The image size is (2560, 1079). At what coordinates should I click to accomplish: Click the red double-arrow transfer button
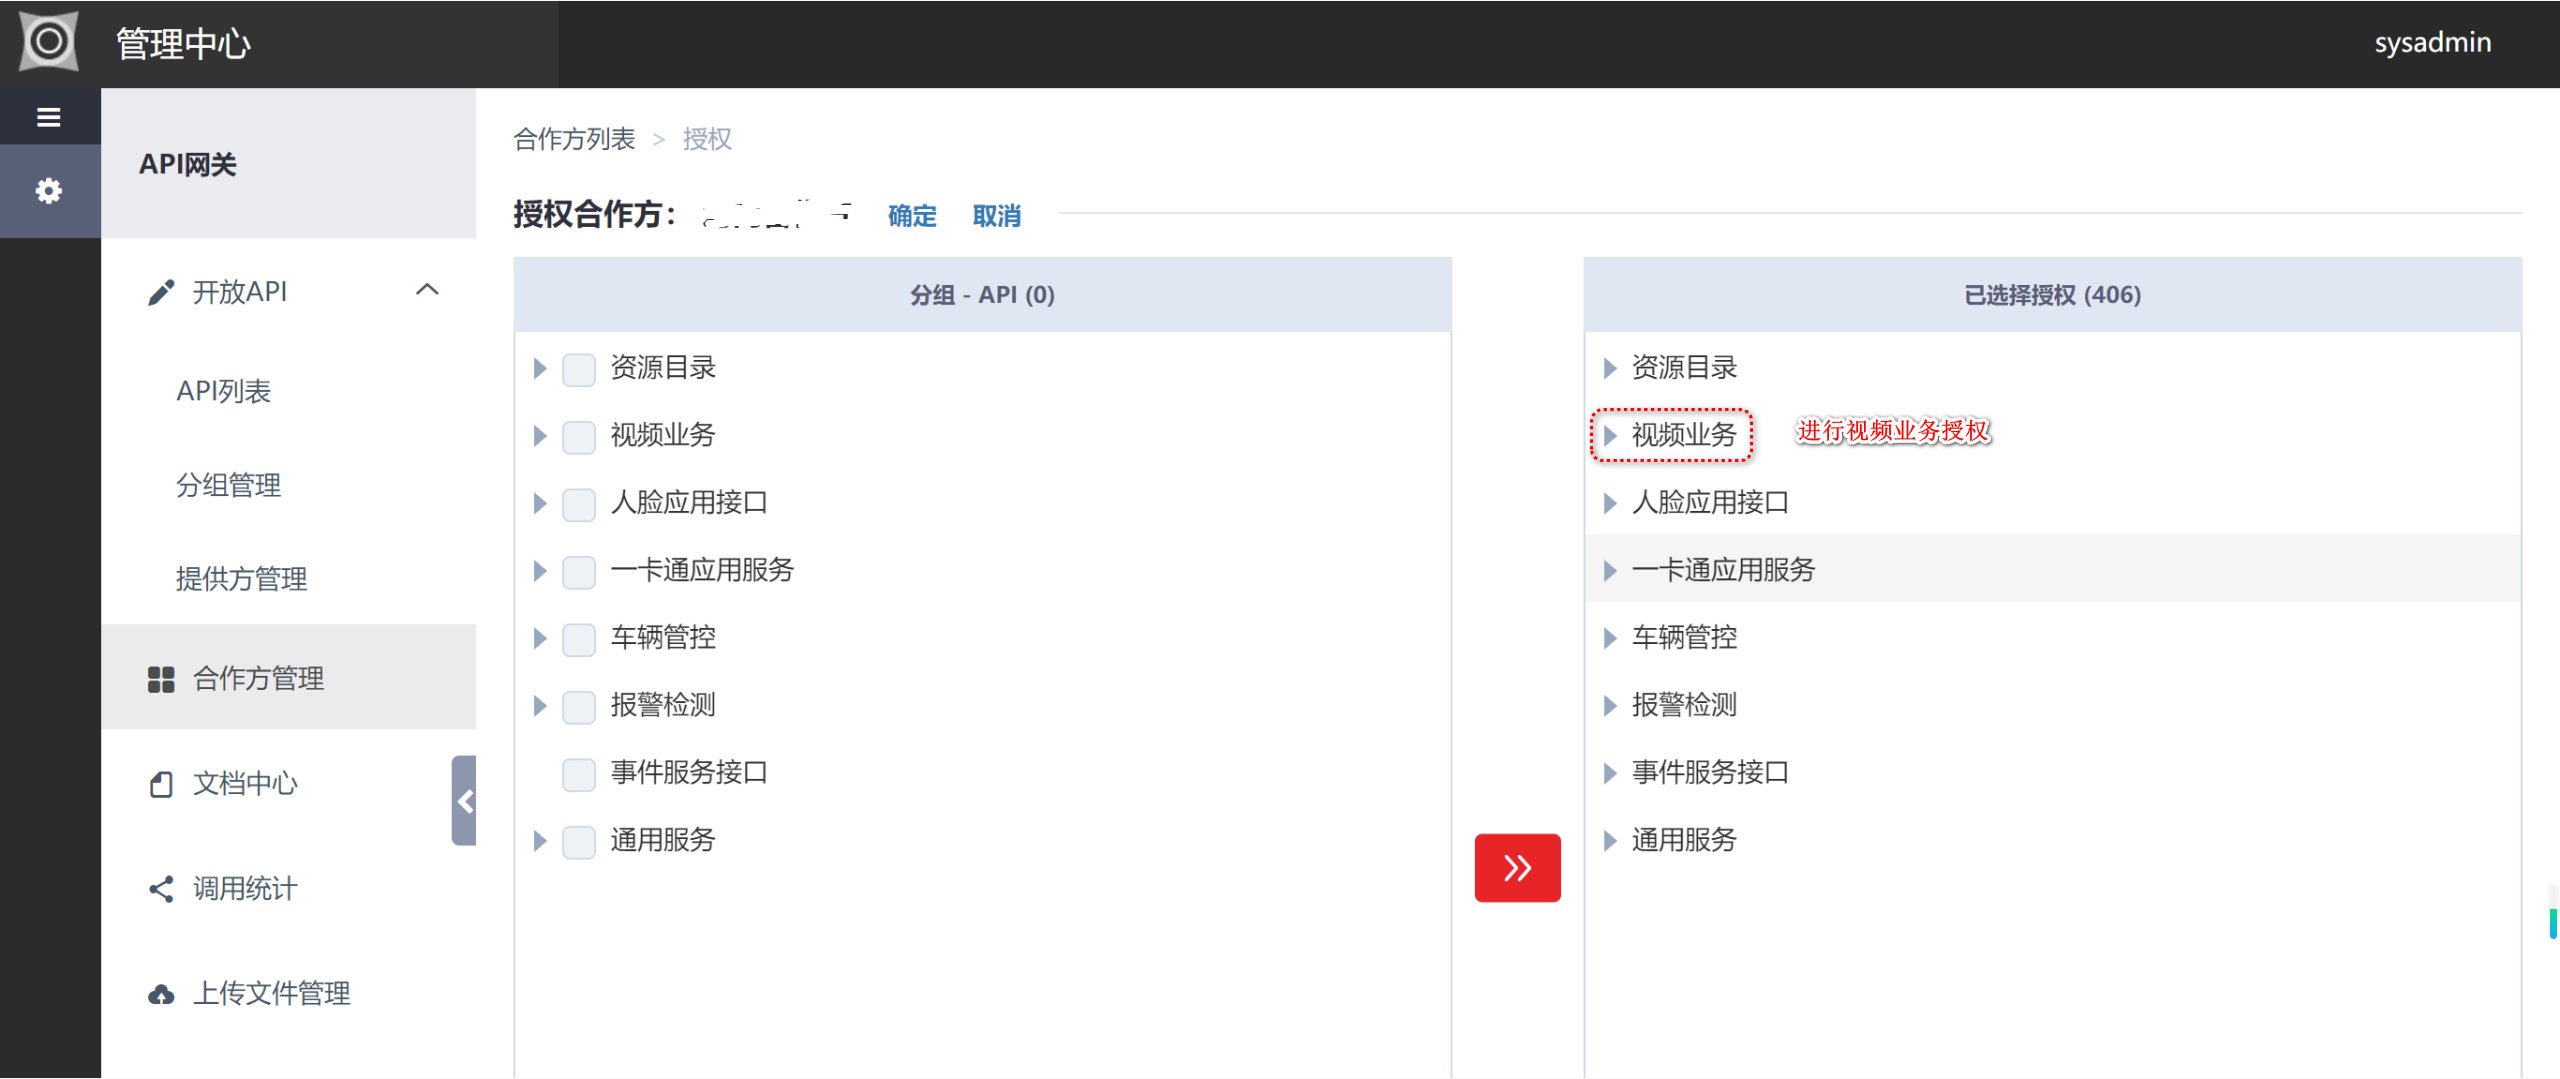pos(1516,867)
